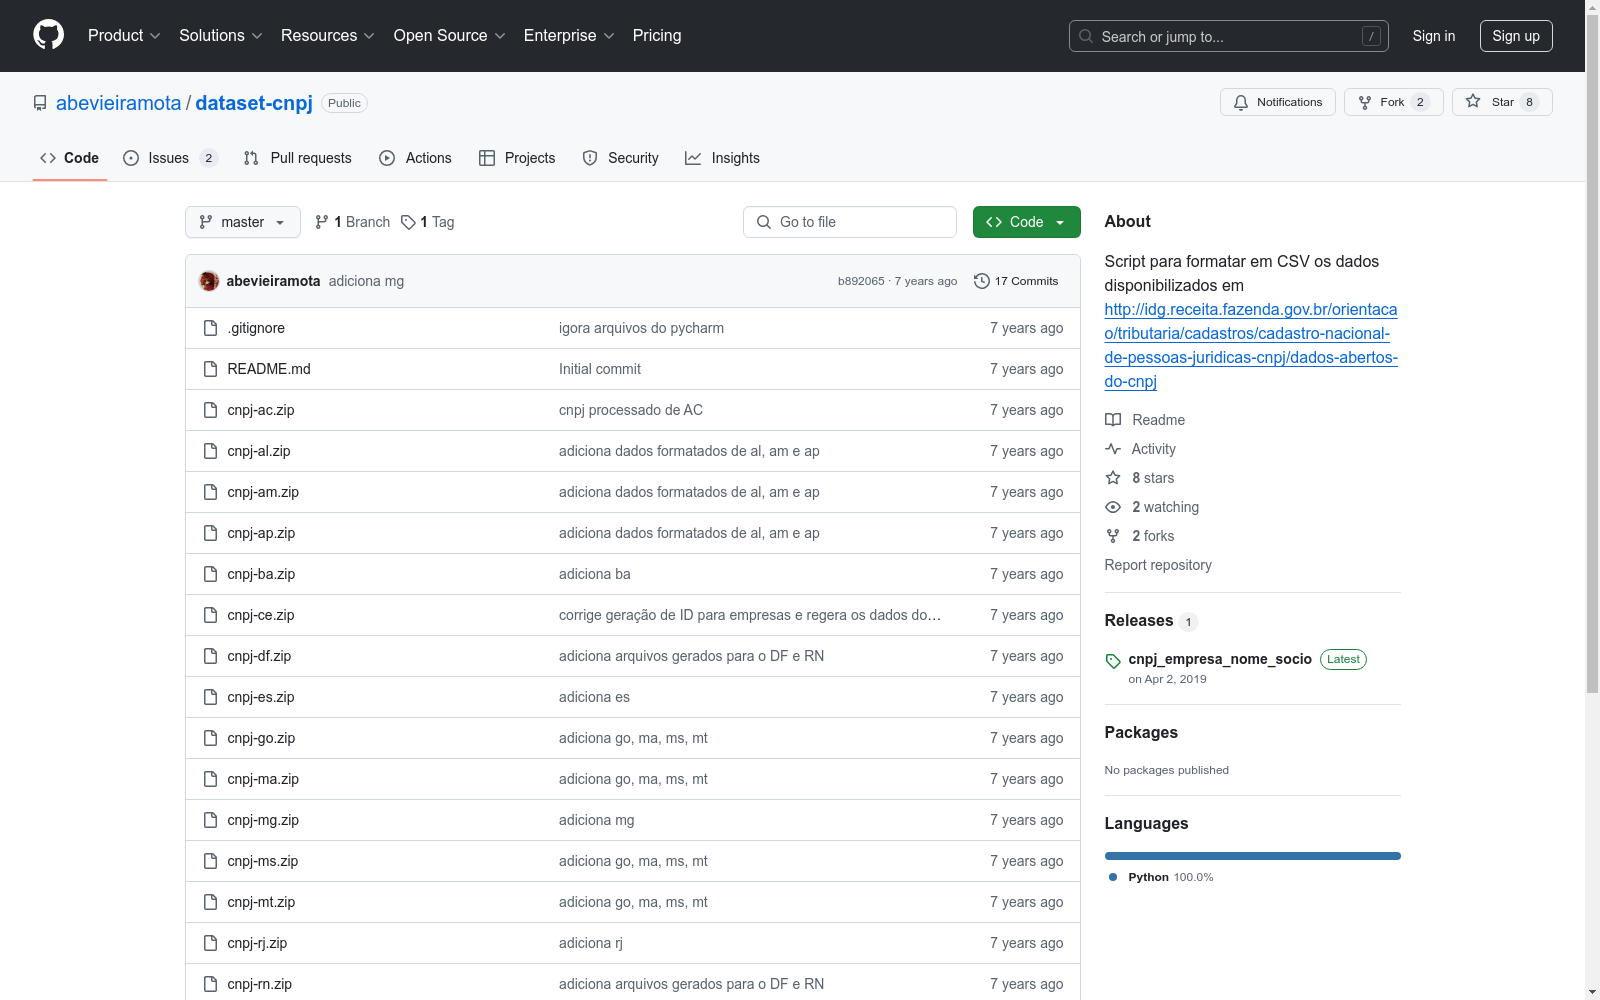The width and height of the screenshot is (1600, 1000).
Task: Open the abevieiramota owner link
Action: coord(119,103)
